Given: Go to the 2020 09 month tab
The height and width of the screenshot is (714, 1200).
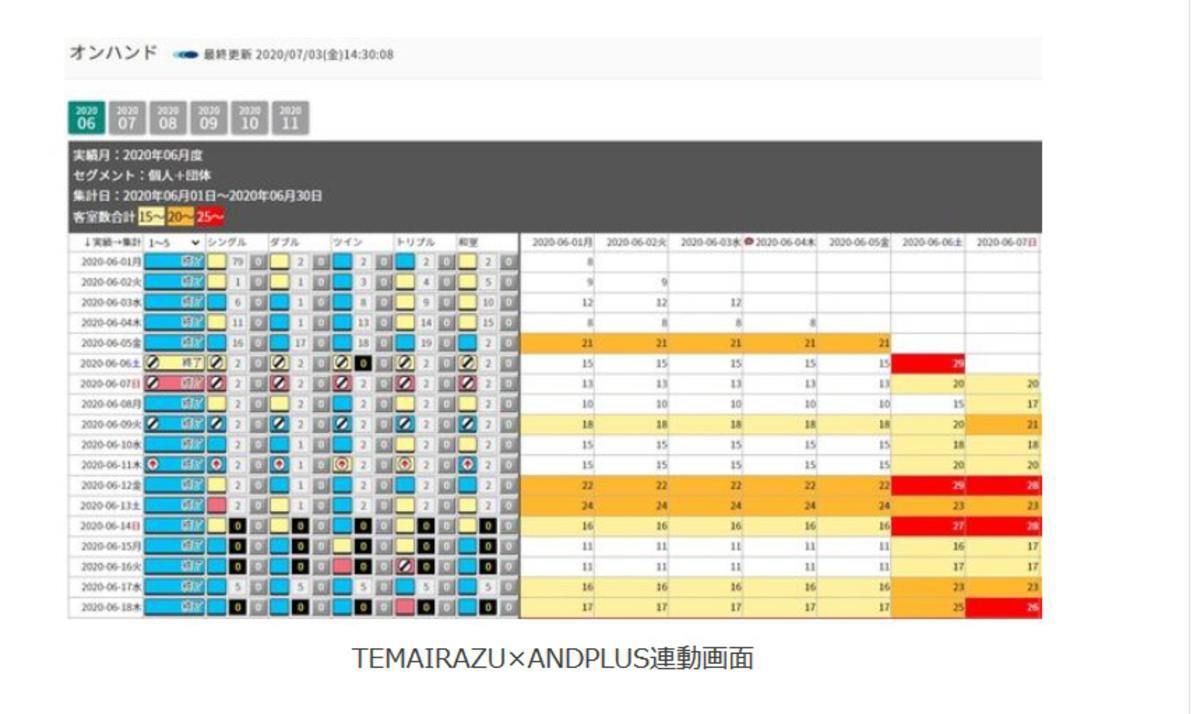Looking at the screenshot, I should [x=209, y=118].
